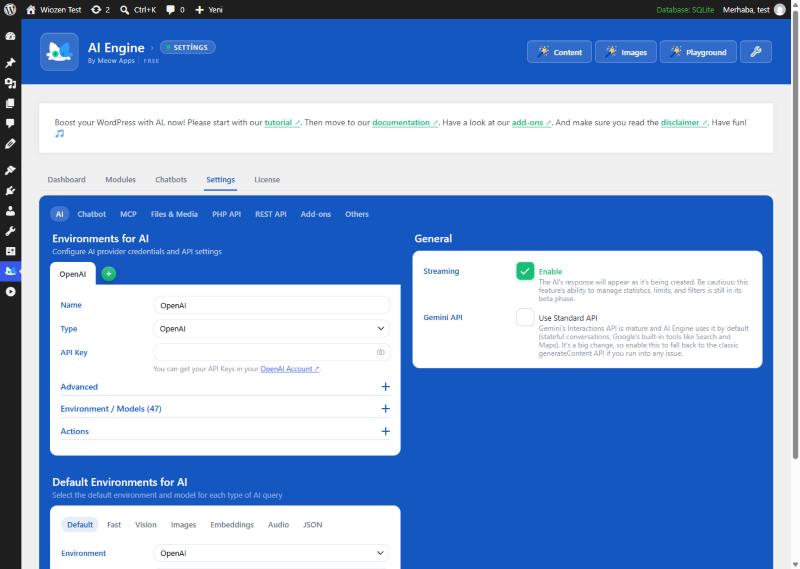Open Users sidebar icon
Image resolution: width=800 pixels, height=569 pixels.
point(10,211)
